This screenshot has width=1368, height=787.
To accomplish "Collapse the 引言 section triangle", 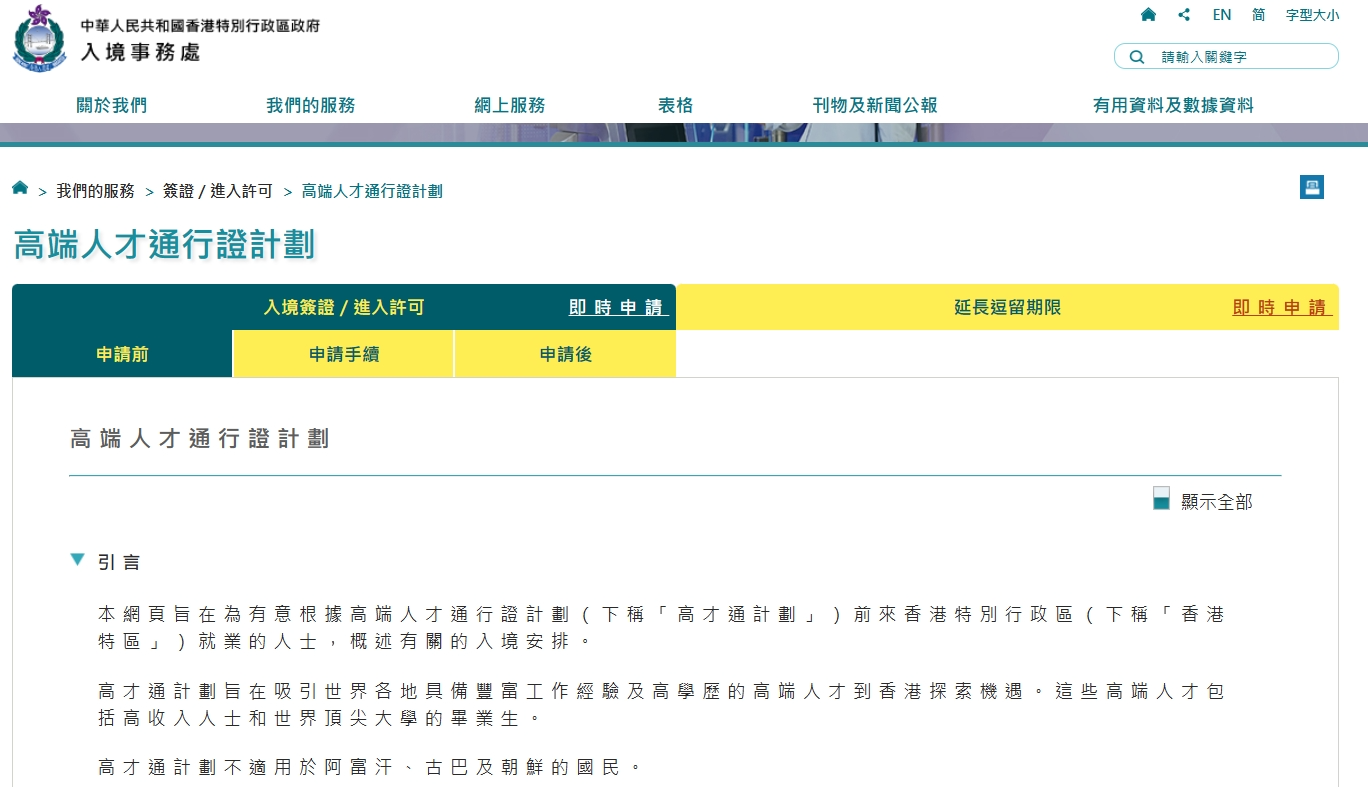I will [x=77, y=560].
